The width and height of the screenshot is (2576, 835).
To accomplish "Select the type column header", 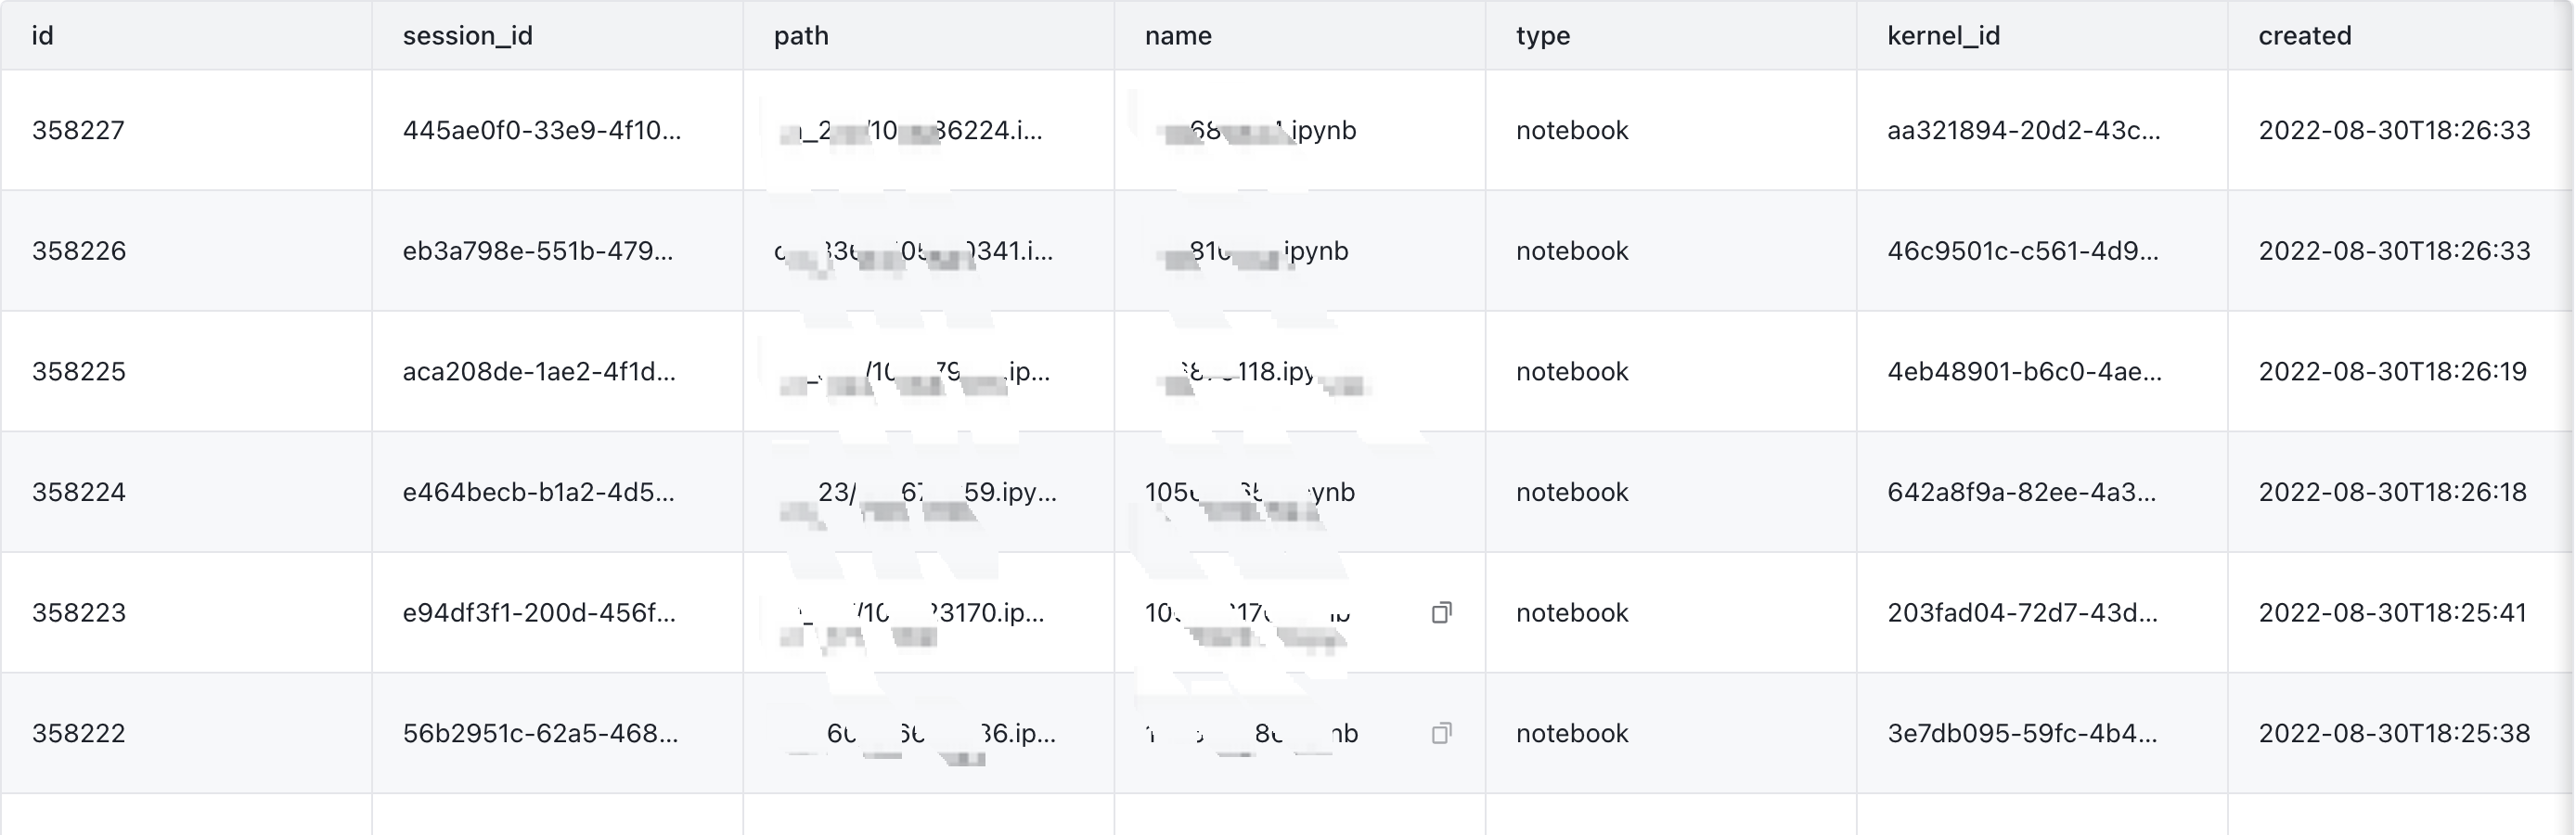I will (1542, 36).
